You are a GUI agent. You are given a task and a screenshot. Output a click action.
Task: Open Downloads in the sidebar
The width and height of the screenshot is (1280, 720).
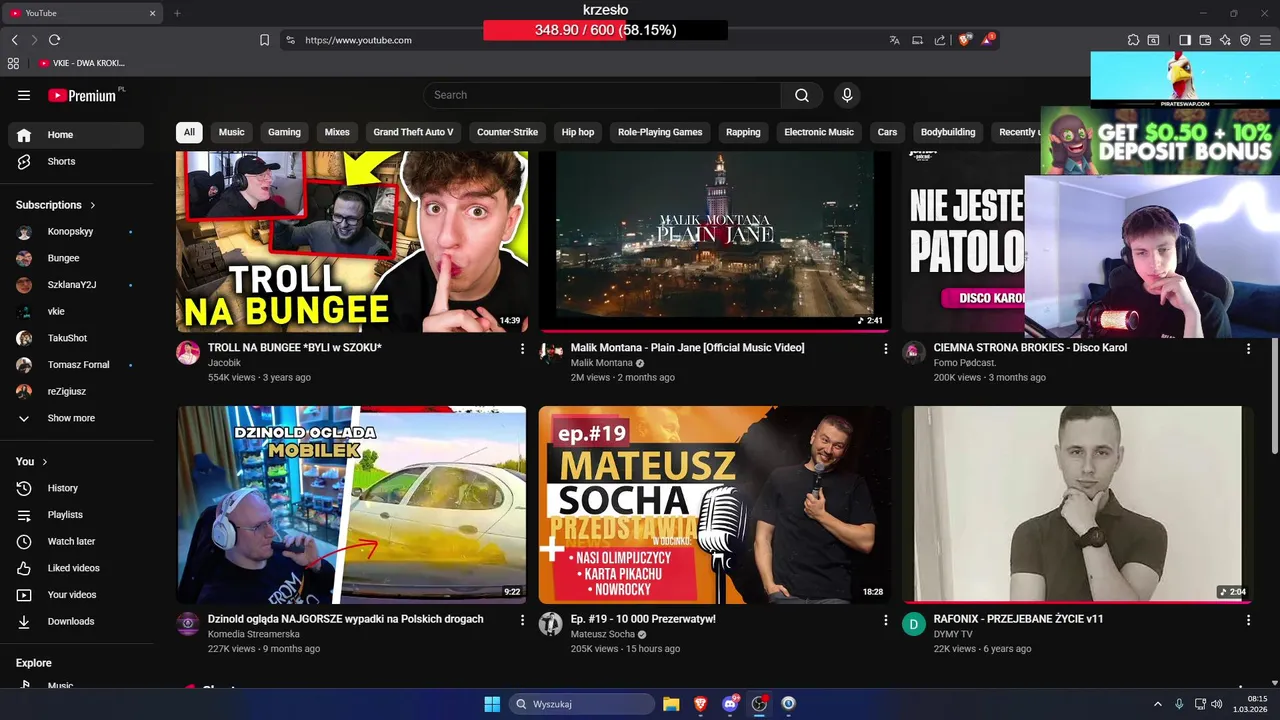coord(76,621)
